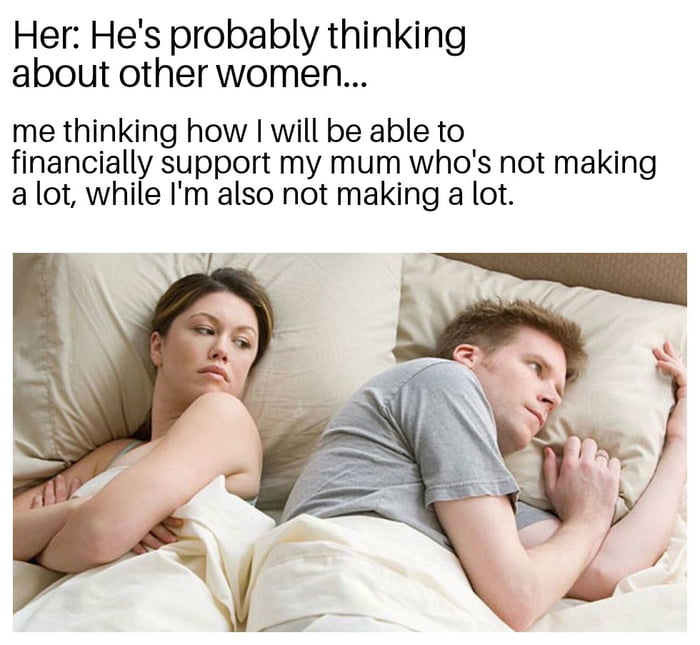Viewport: 700px width, 645px height.
Task: Click the wedding ring on man's hand
Action: [602, 454]
